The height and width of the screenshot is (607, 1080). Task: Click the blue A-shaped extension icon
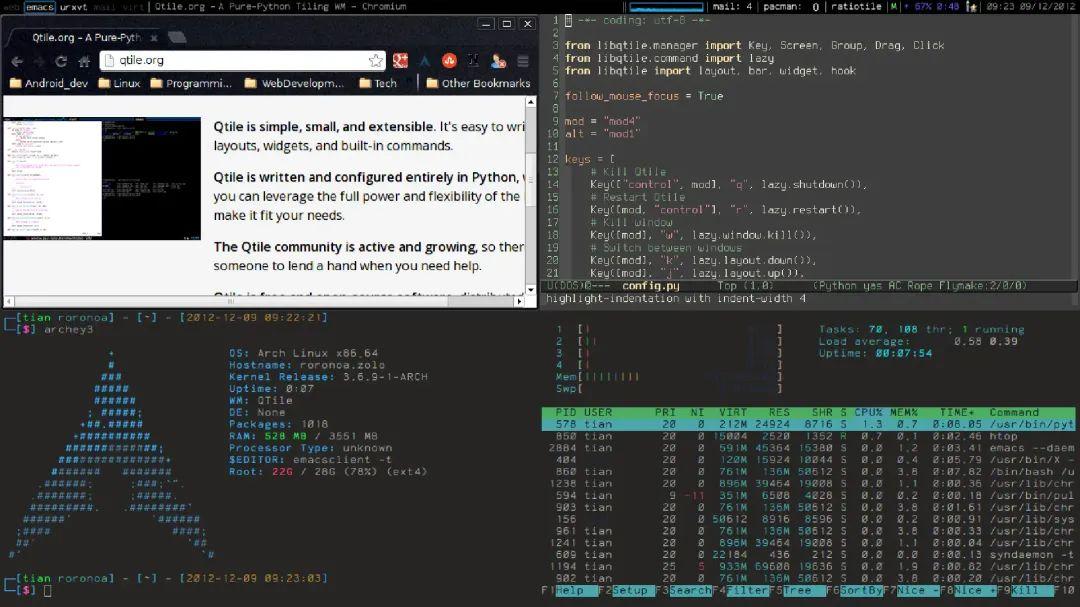click(424, 60)
